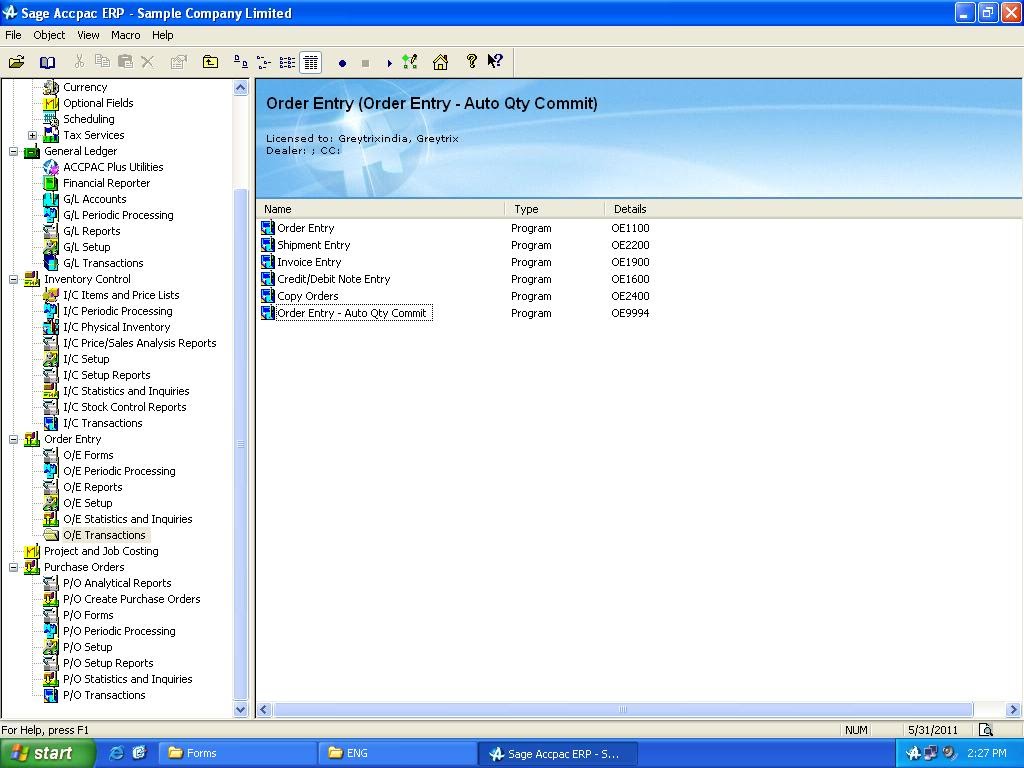Image resolution: width=1024 pixels, height=768 pixels.
Task: Click the Open Company folder toolbar icon
Action: pyautogui.click(x=16, y=62)
